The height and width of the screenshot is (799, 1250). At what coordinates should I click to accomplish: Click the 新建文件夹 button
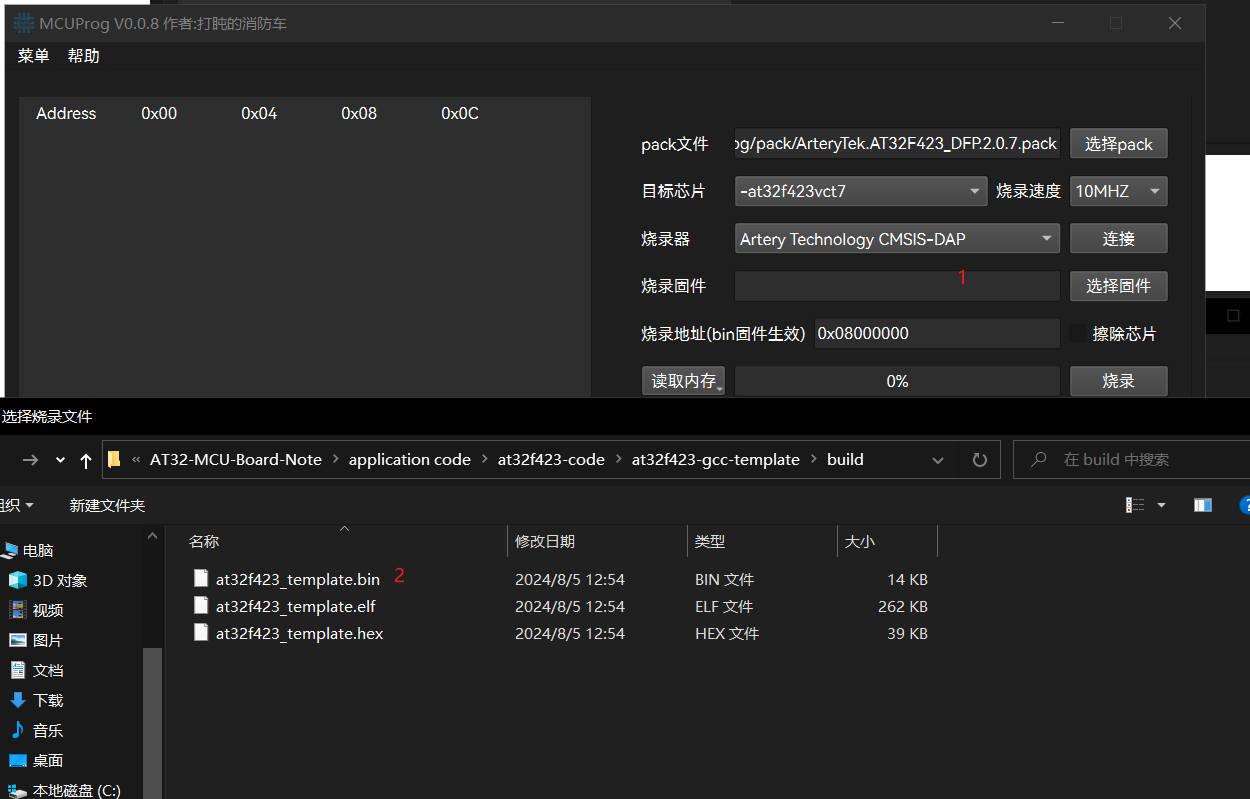[107, 506]
